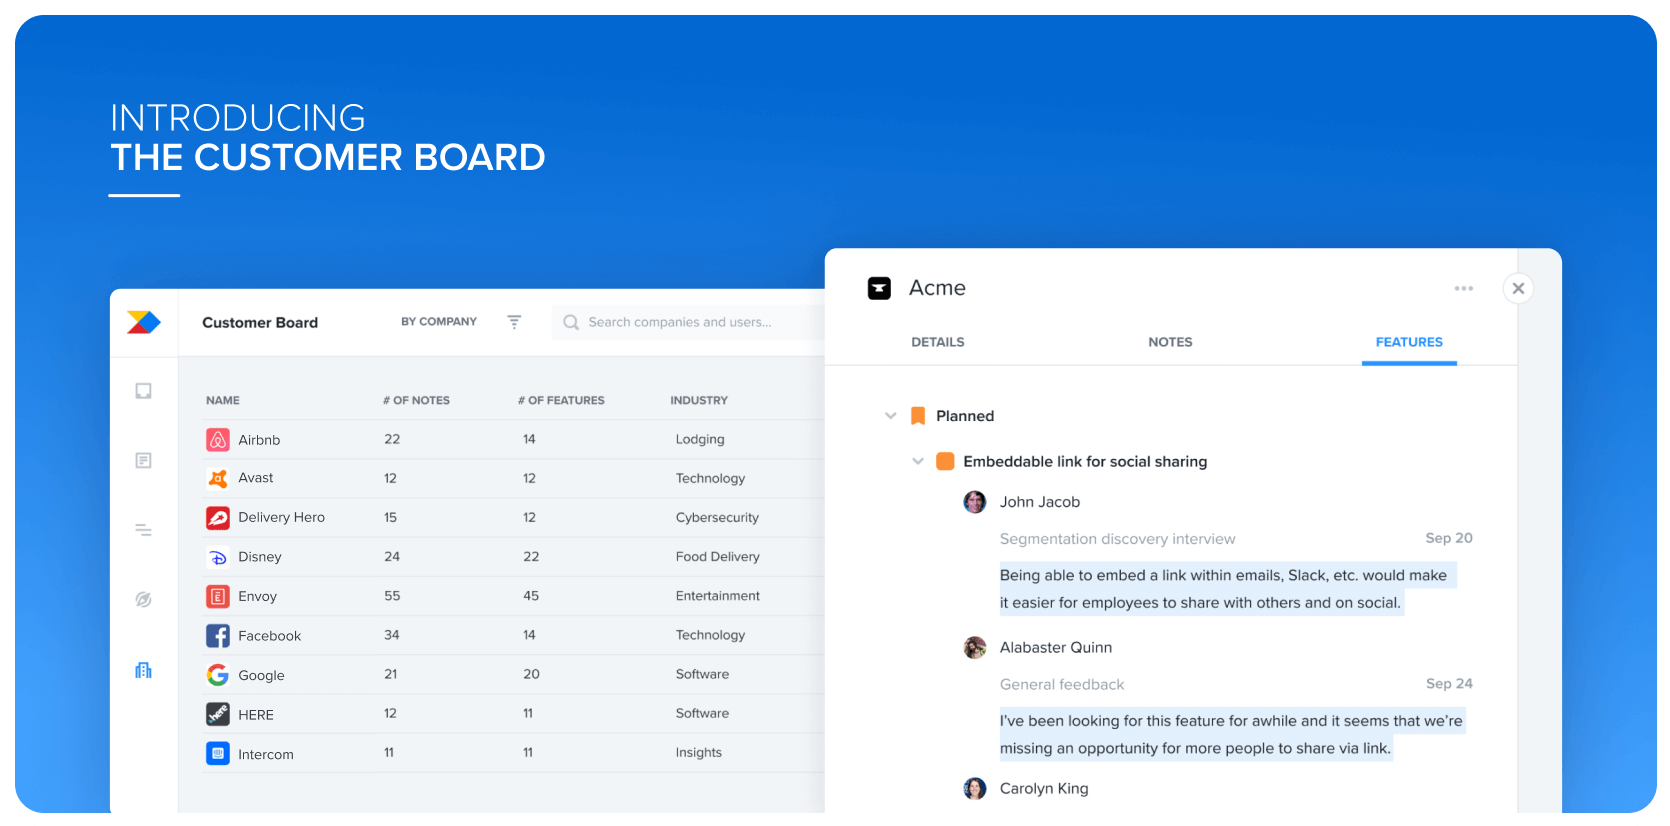Select the Avast row name
The height and width of the screenshot is (826, 1670).
(x=256, y=478)
